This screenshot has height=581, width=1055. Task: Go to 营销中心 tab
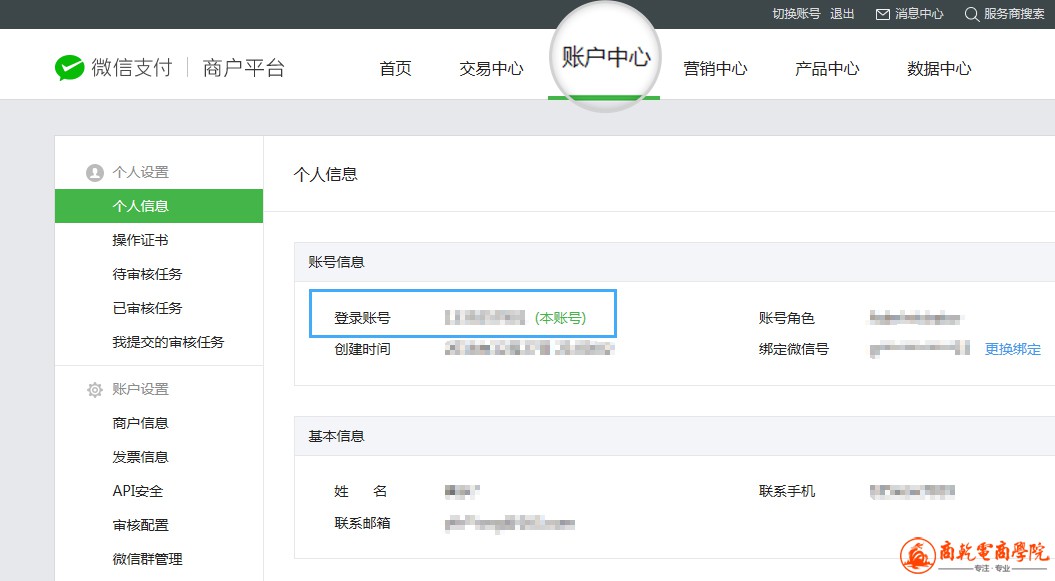coord(715,69)
